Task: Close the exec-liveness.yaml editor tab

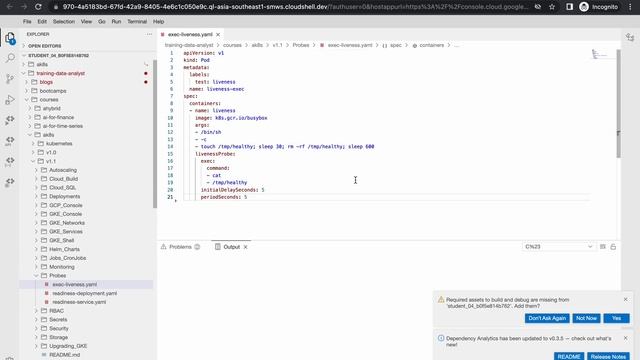Action: point(218,35)
